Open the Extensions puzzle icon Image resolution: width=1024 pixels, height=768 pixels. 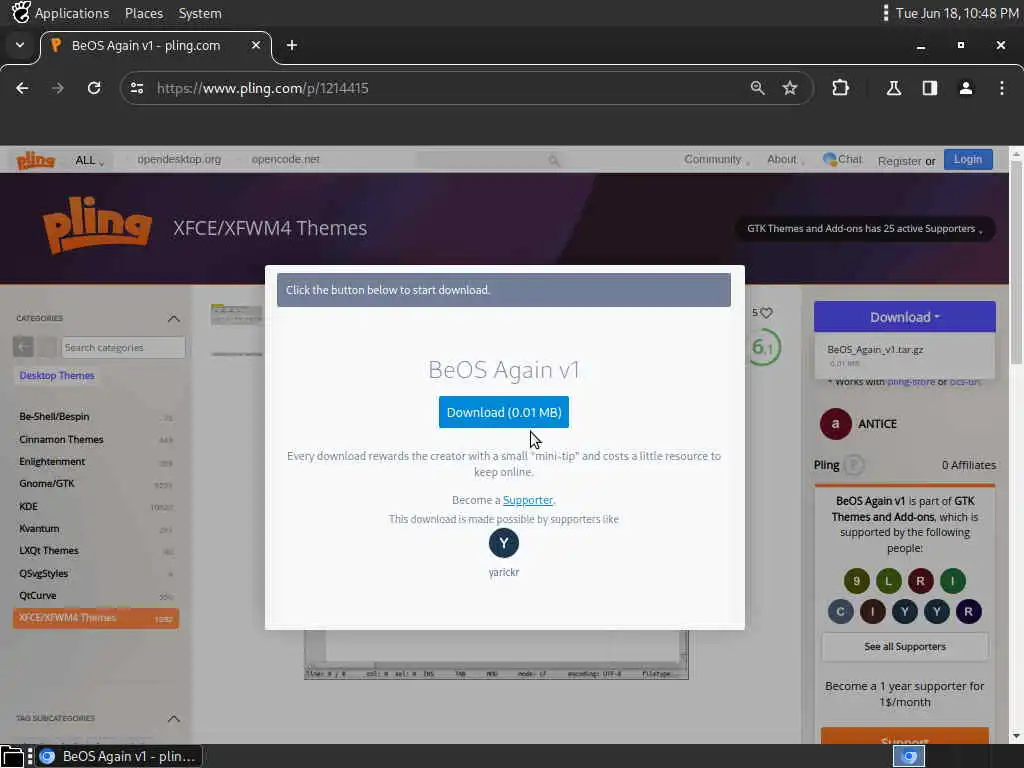pyautogui.click(x=840, y=88)
